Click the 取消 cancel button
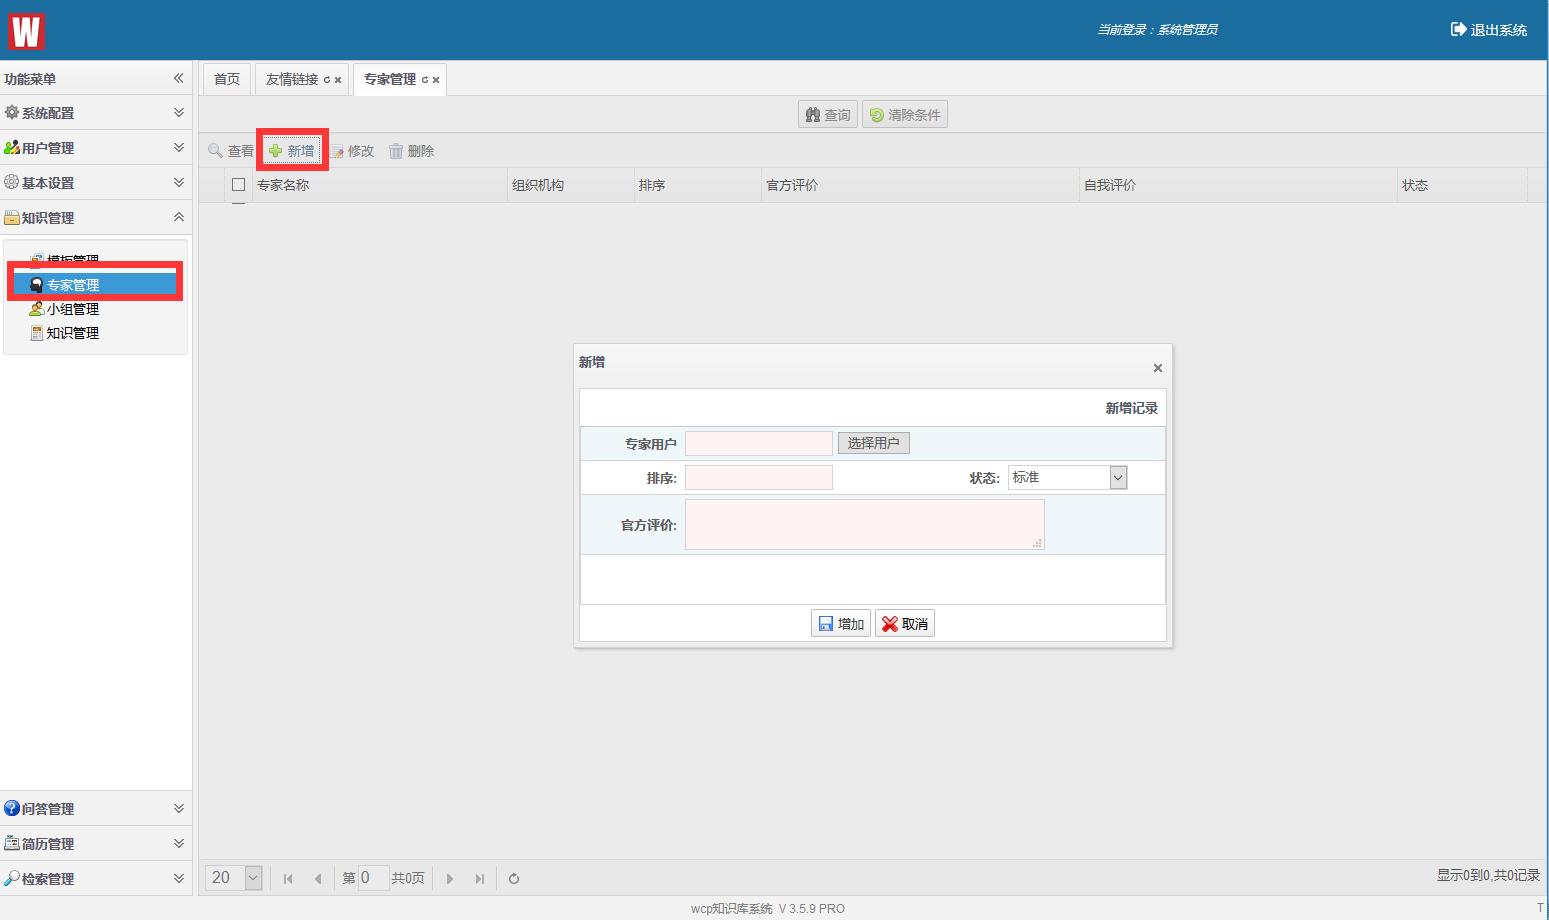Viewport: 1549px width, 920px height. 905,624
